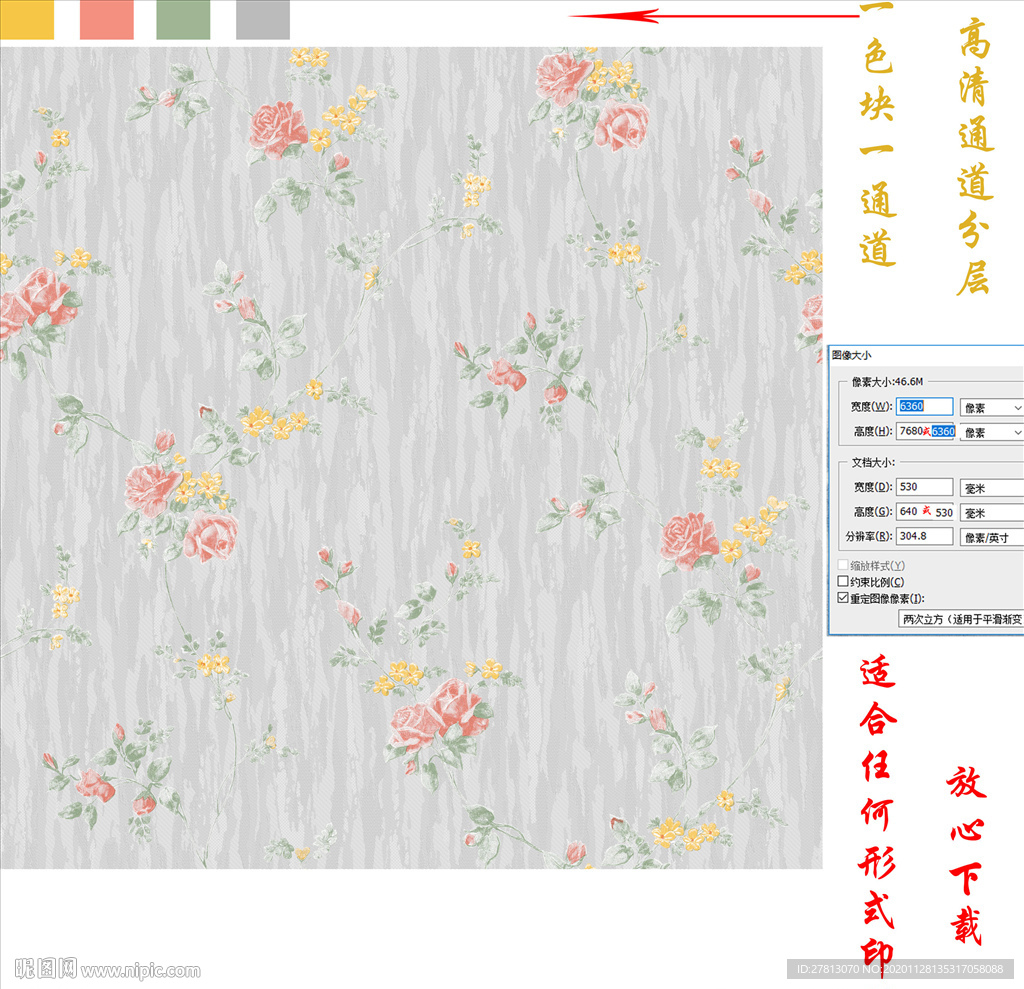Focus the pixel 宽度(W) field showing 6360

click(924, 407)
